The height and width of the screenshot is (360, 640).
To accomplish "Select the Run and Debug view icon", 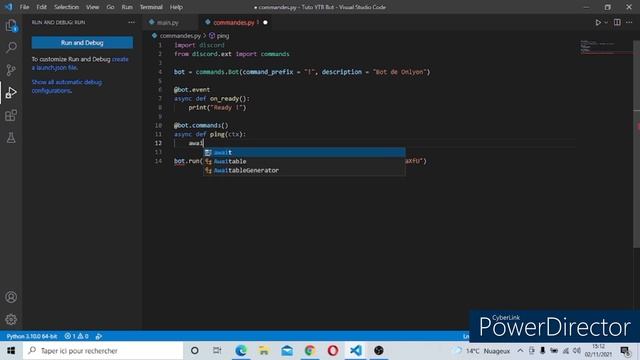I will [11, 93].
